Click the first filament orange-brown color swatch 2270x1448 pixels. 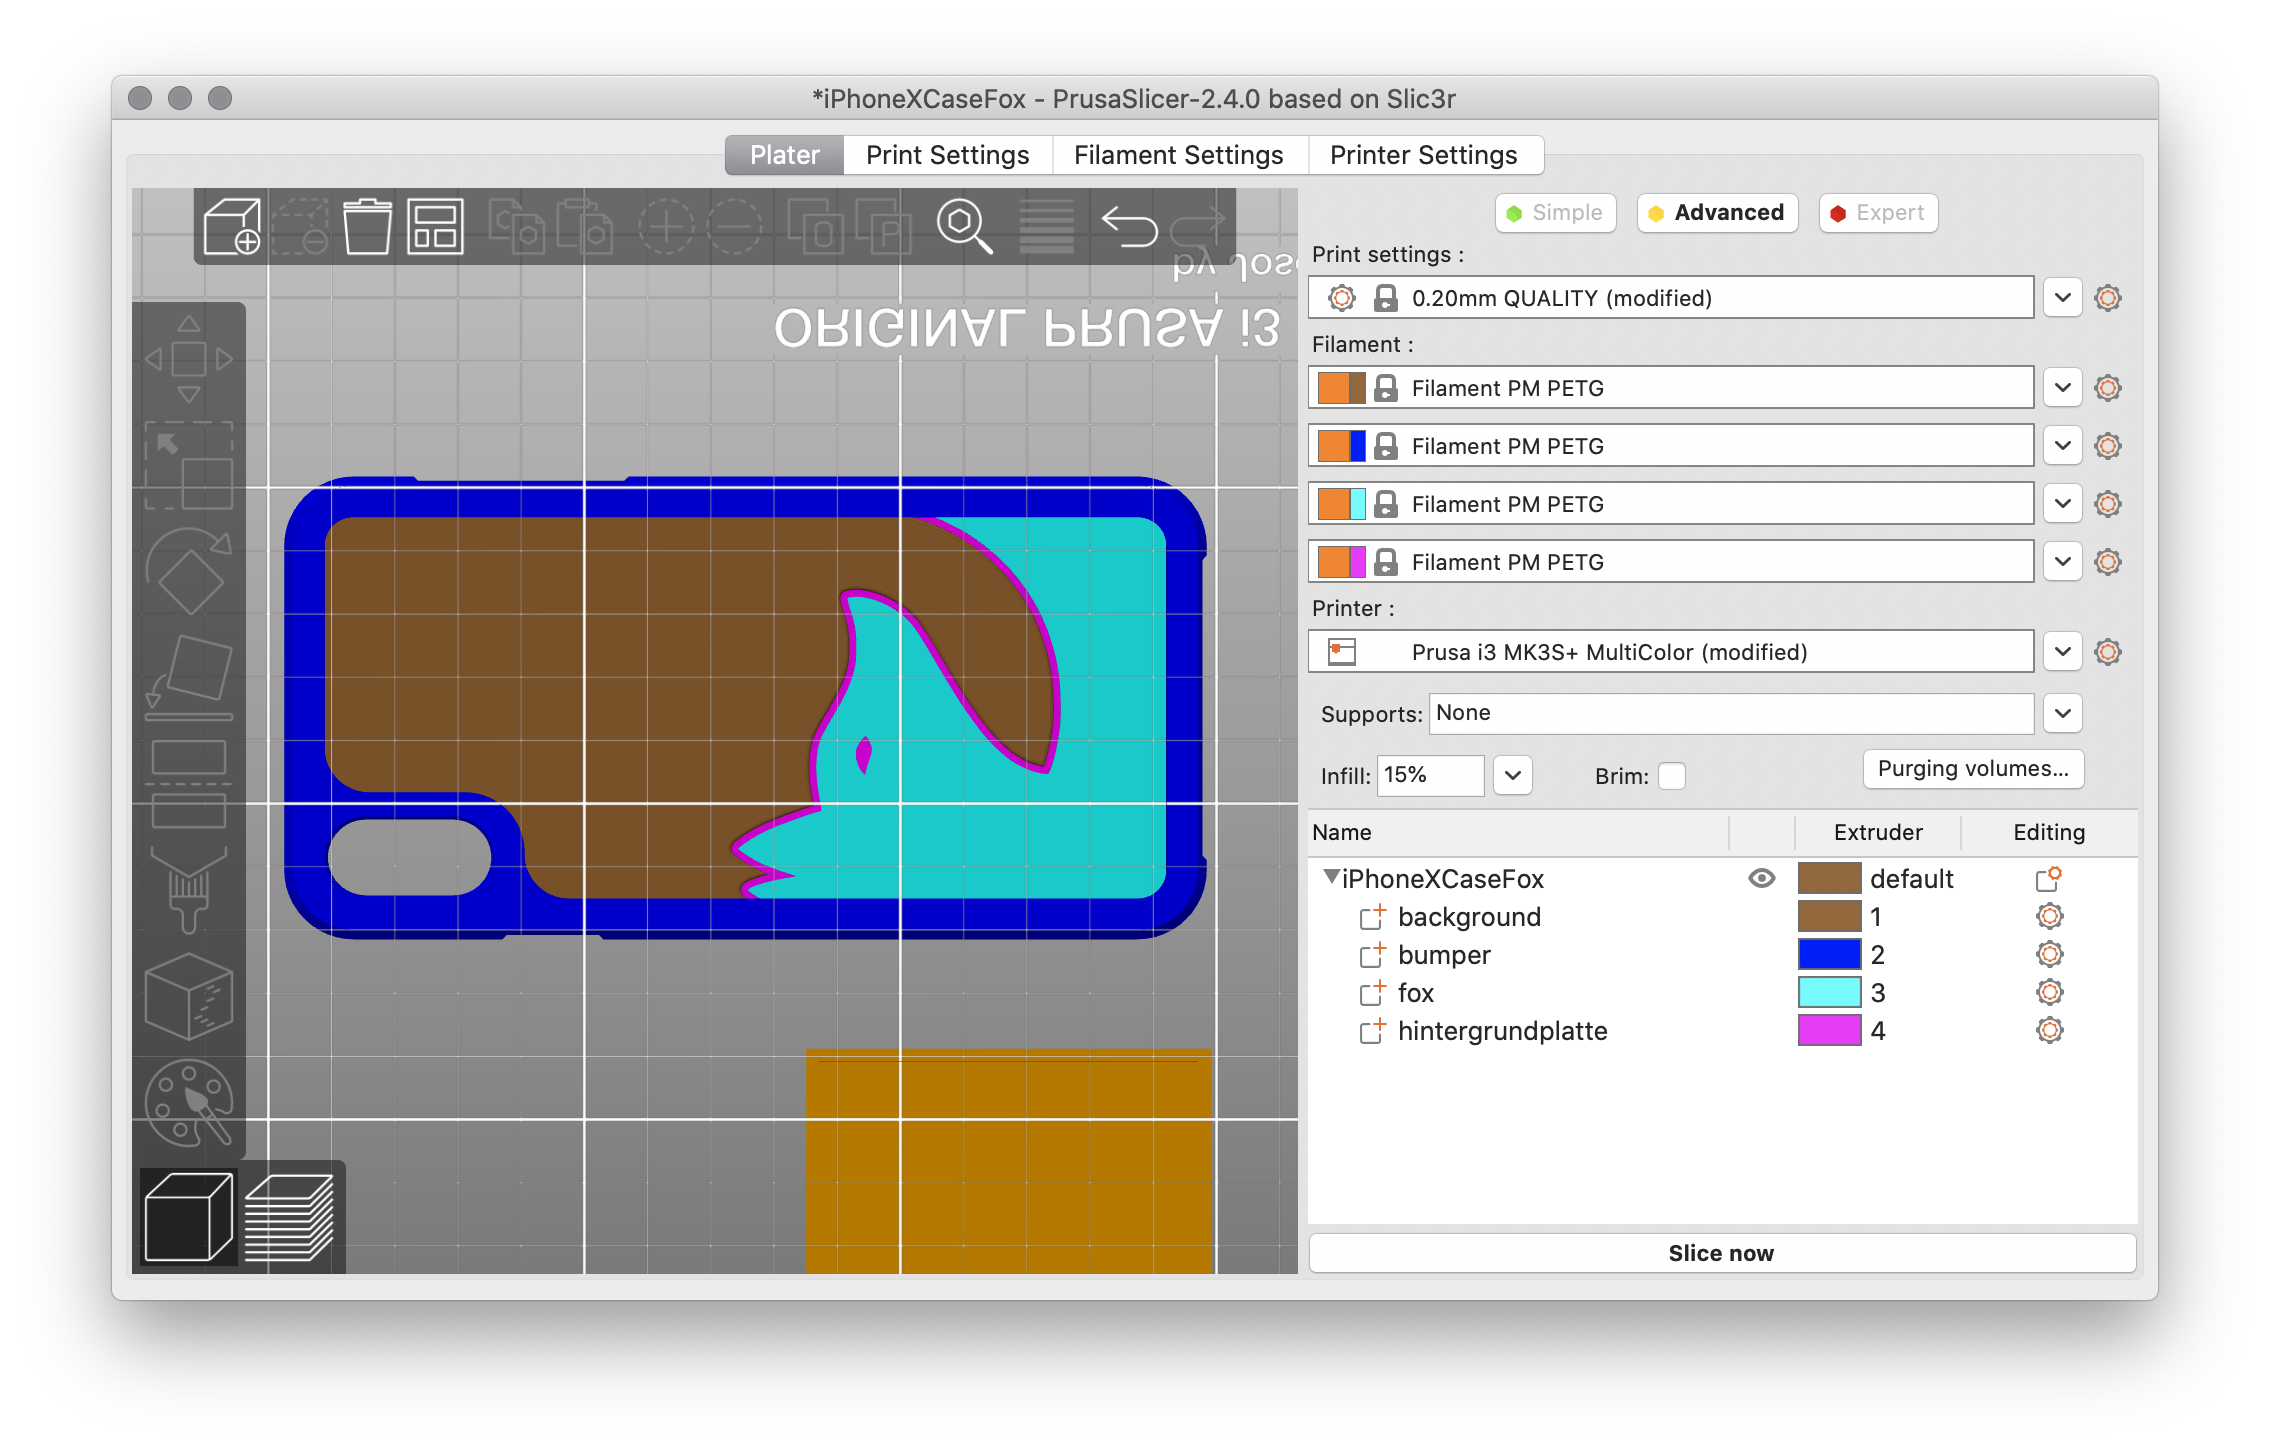tap(1341, 388)
